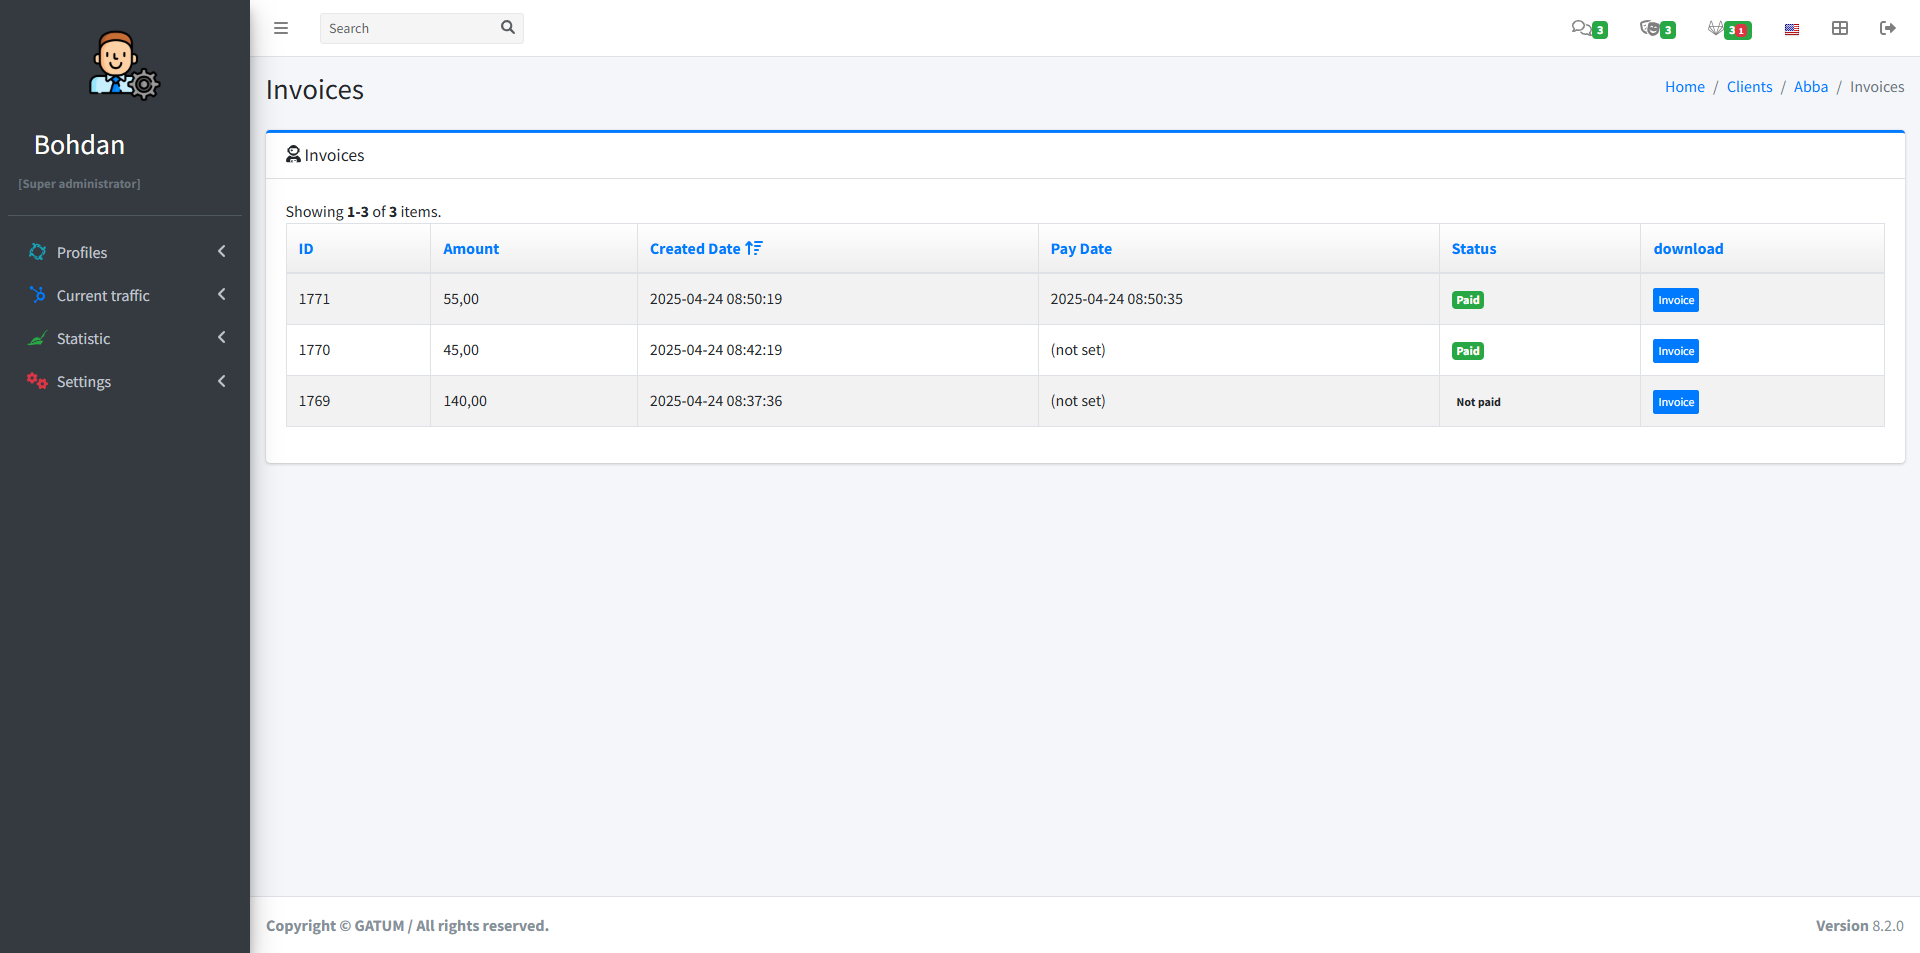Screen dimensions: 1920x953
Task: Download Invoice for ID 1769
Action: click(1675, 401)
